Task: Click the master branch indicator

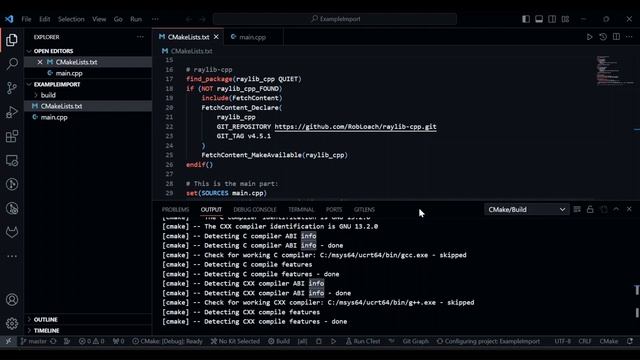Action: tap(34, 341)
